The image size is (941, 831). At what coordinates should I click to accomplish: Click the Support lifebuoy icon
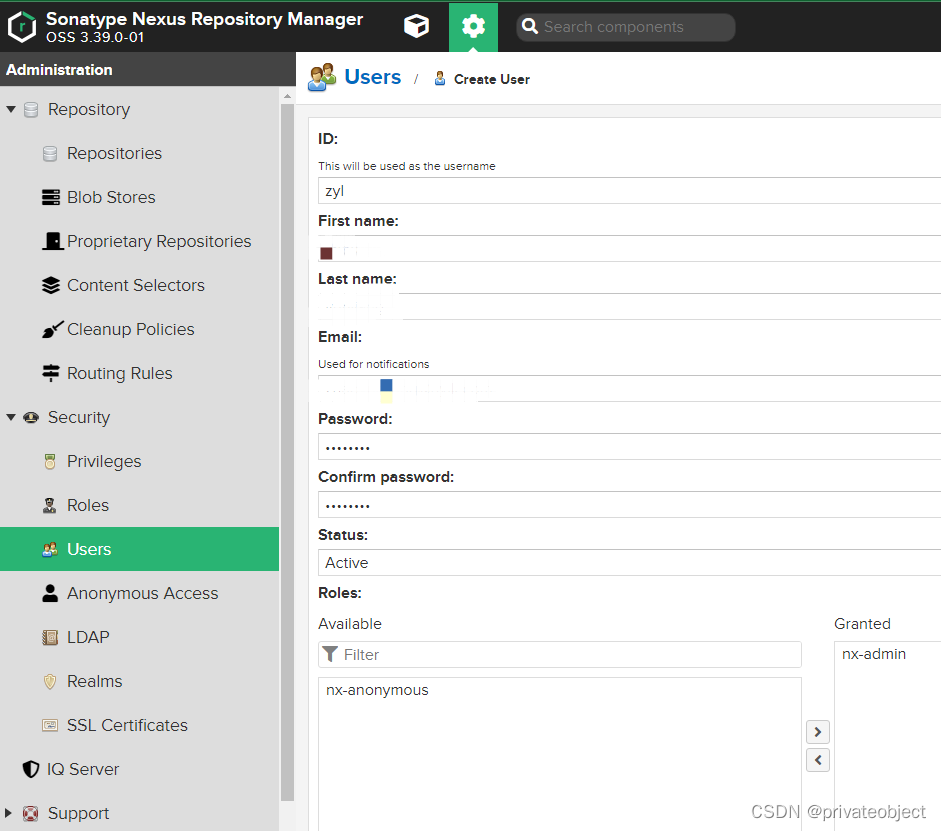(31, 813)
